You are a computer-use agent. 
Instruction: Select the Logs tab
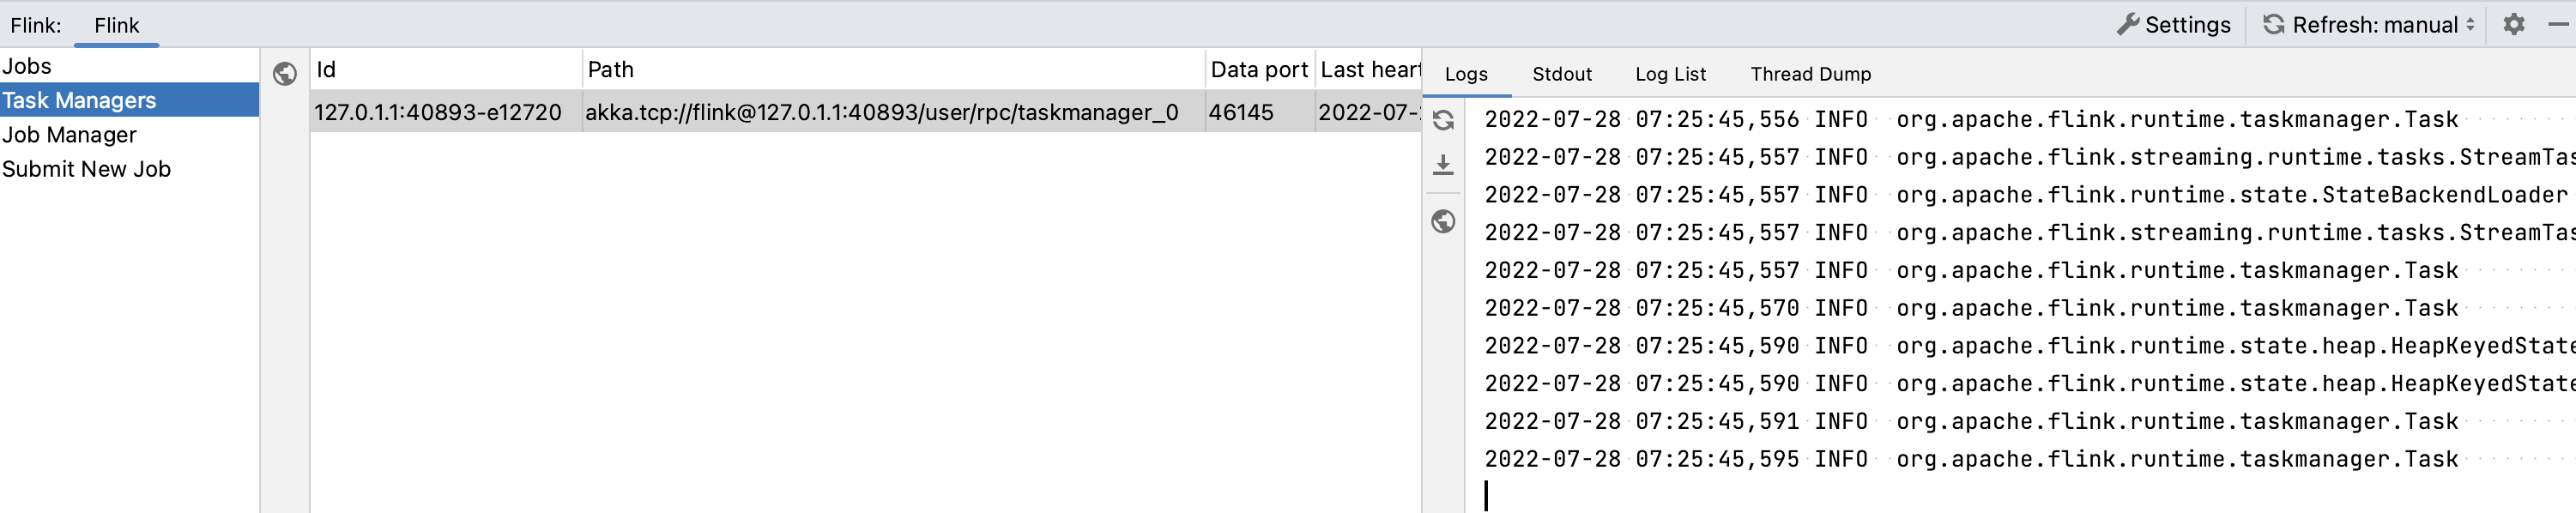pos(1466,74)
